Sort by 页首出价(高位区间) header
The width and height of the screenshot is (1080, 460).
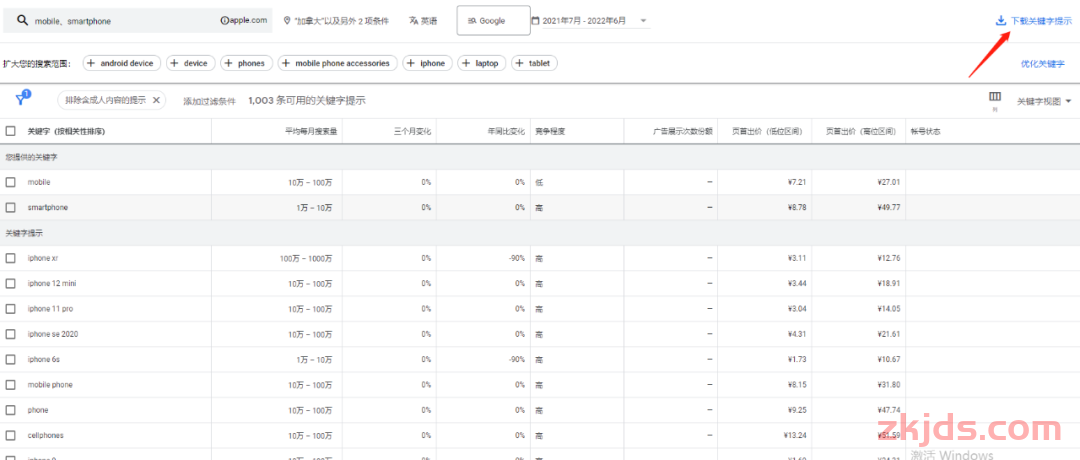point(861,131)
